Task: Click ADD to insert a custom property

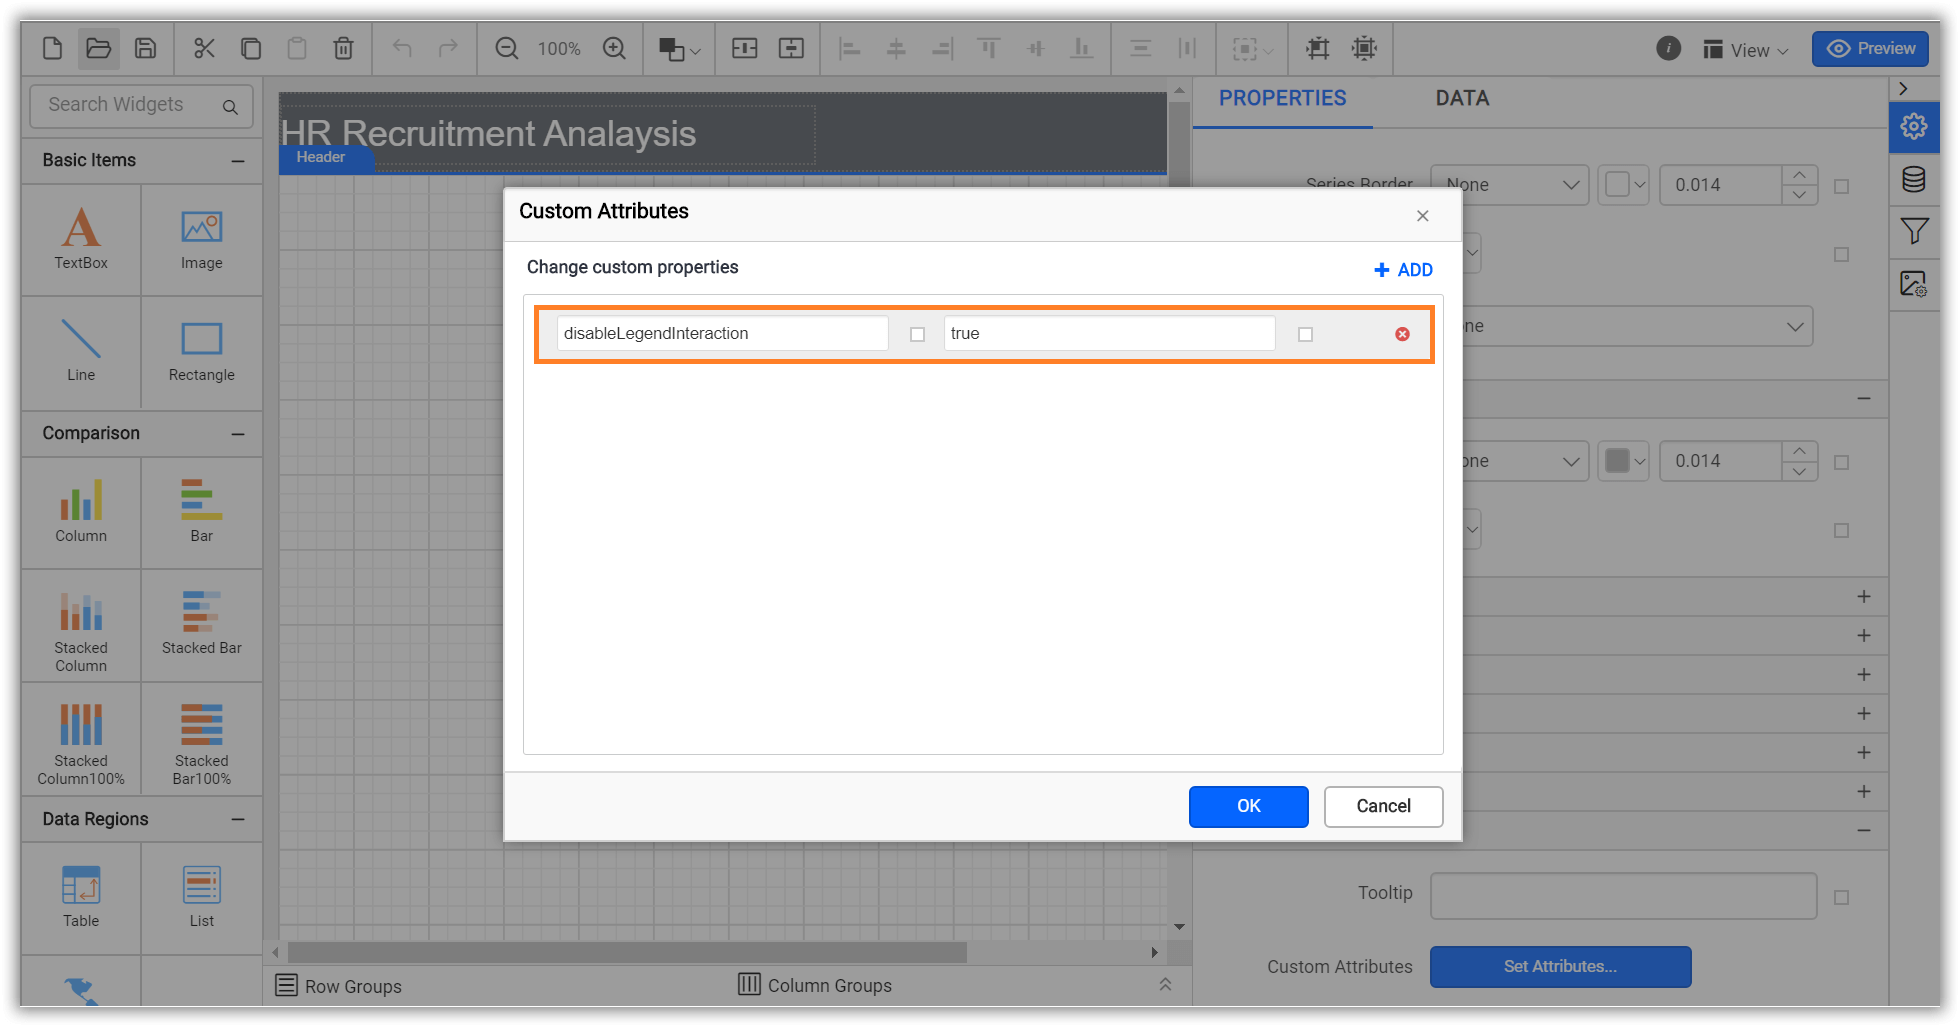Action: [1402, 268]
